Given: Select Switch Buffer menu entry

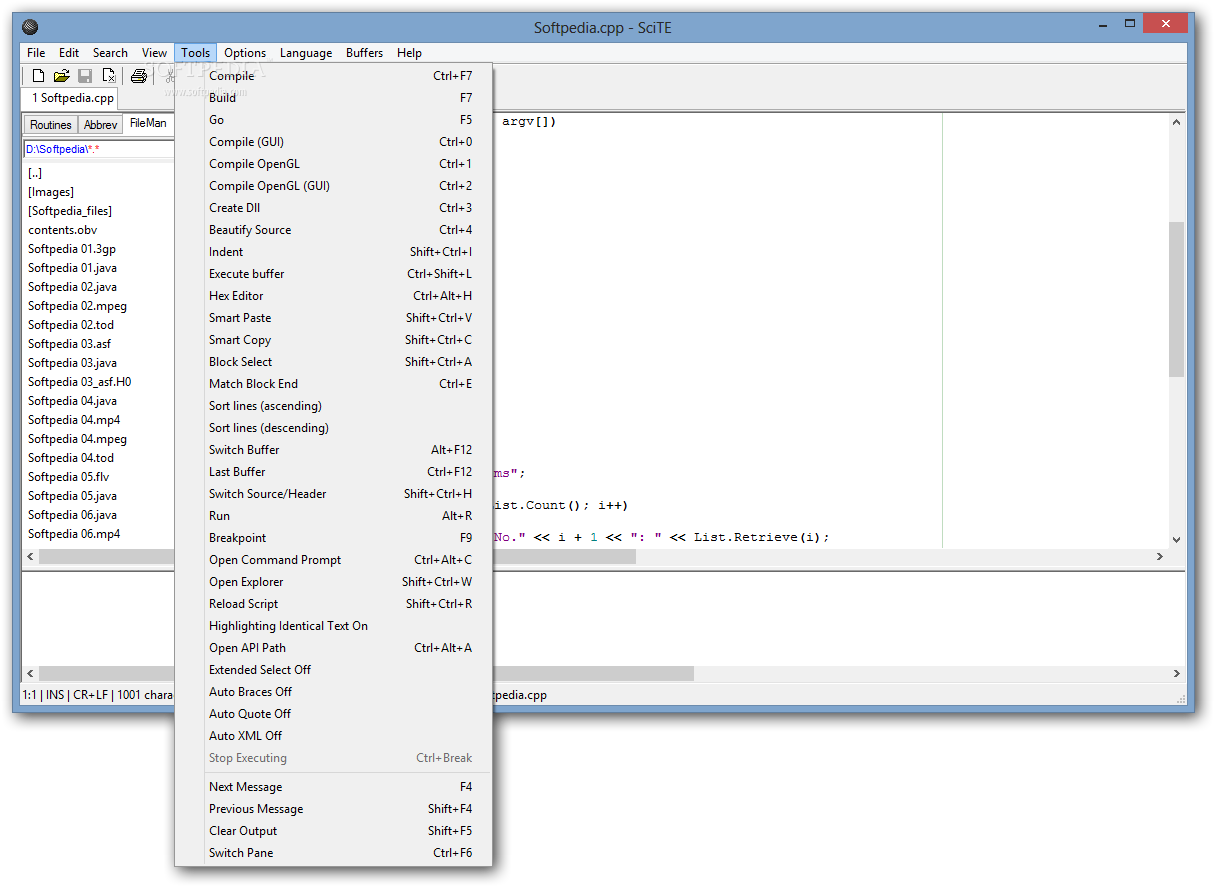Looking at the screenshot, I should pyautogui.click(x=334, y=450).
